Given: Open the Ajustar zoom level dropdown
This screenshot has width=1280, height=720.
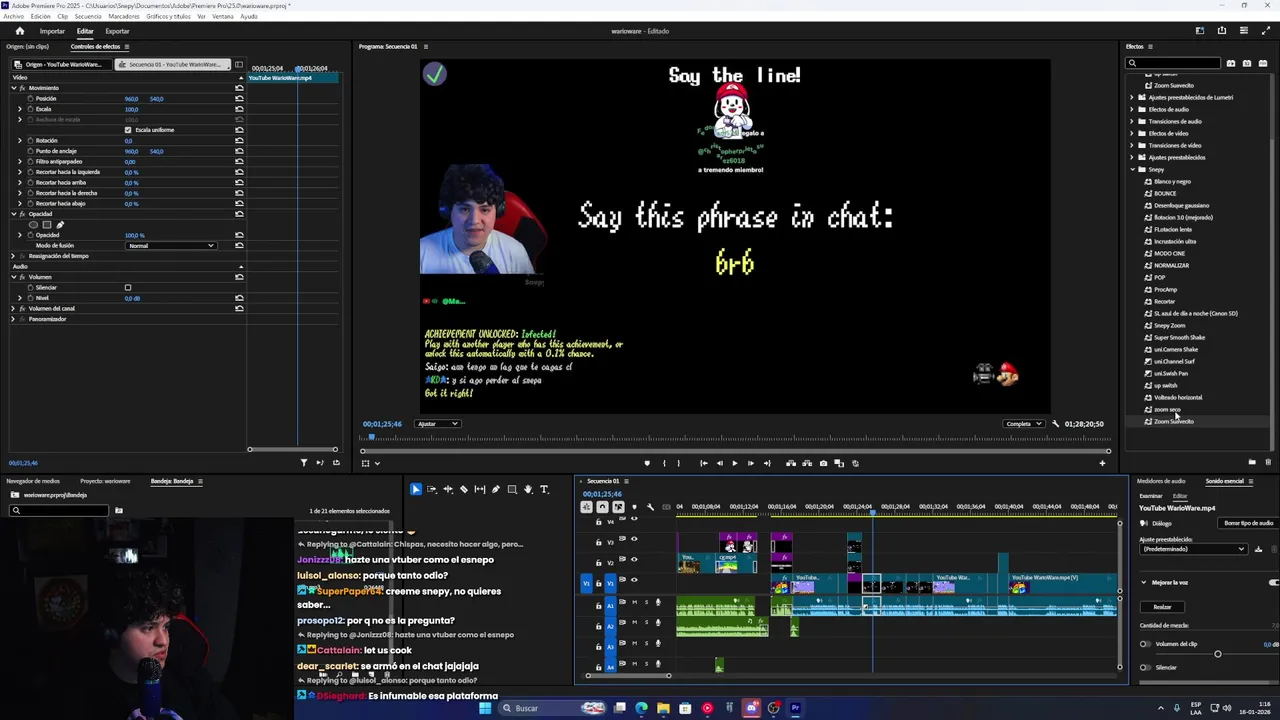Looking at the screenshot, I should click(x=438, y=424).
